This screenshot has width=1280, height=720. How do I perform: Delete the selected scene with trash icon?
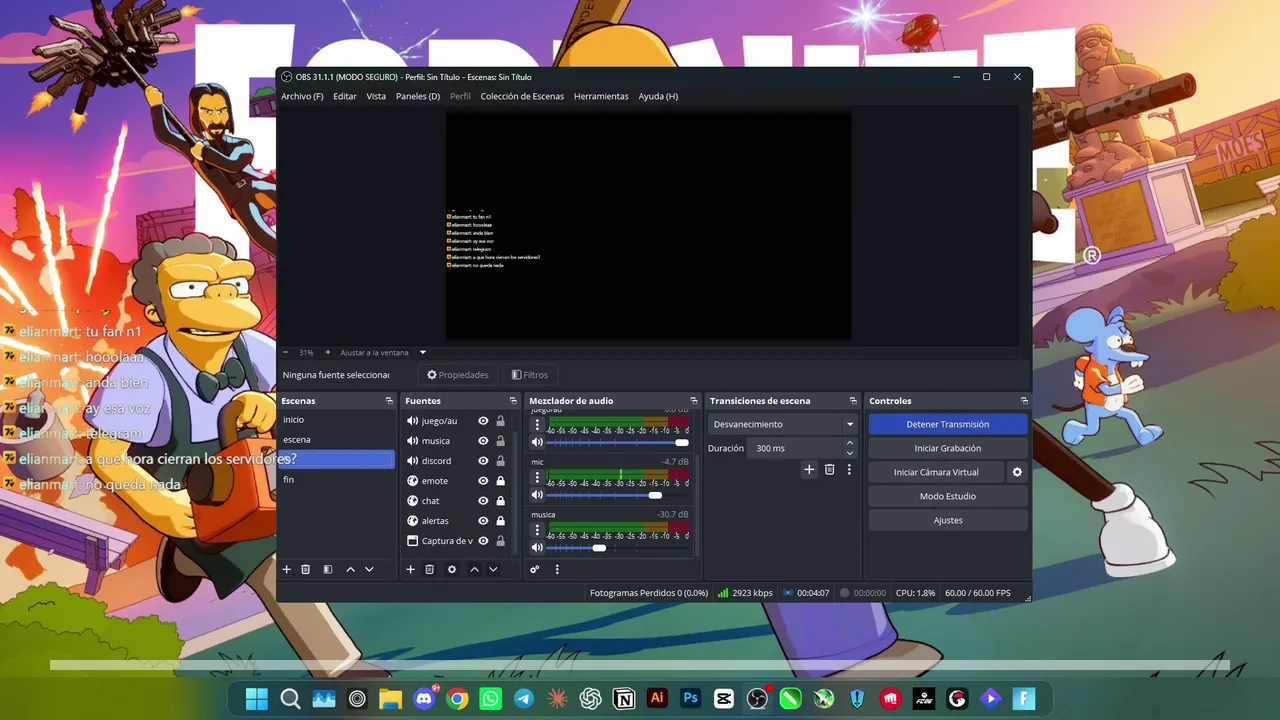(306, 569)
